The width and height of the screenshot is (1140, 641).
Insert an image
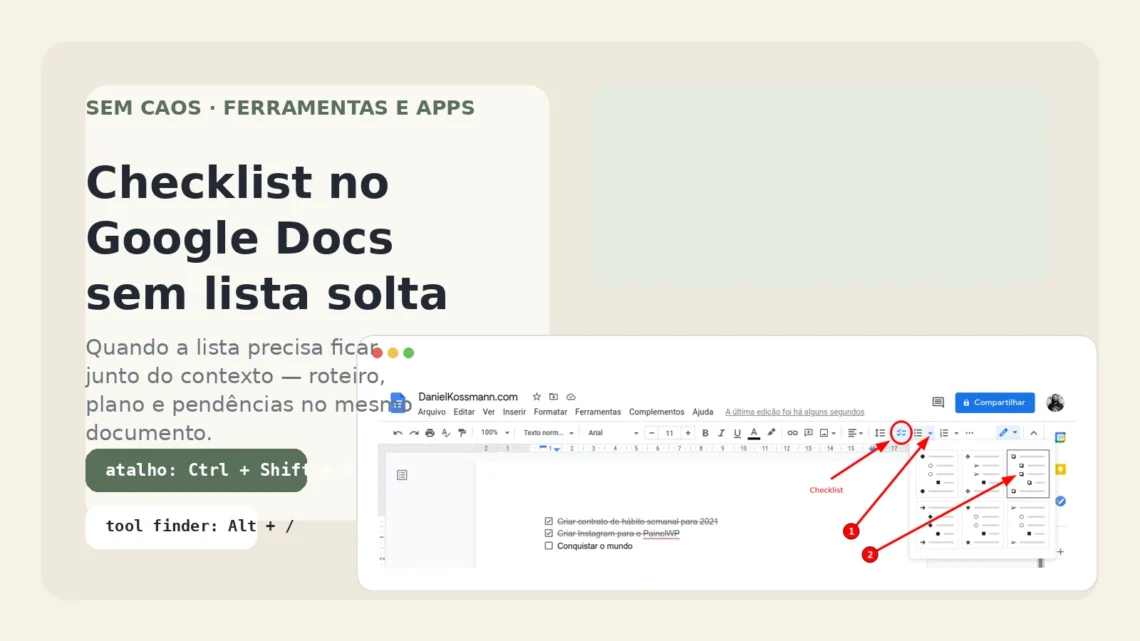[x=824, y=433]
